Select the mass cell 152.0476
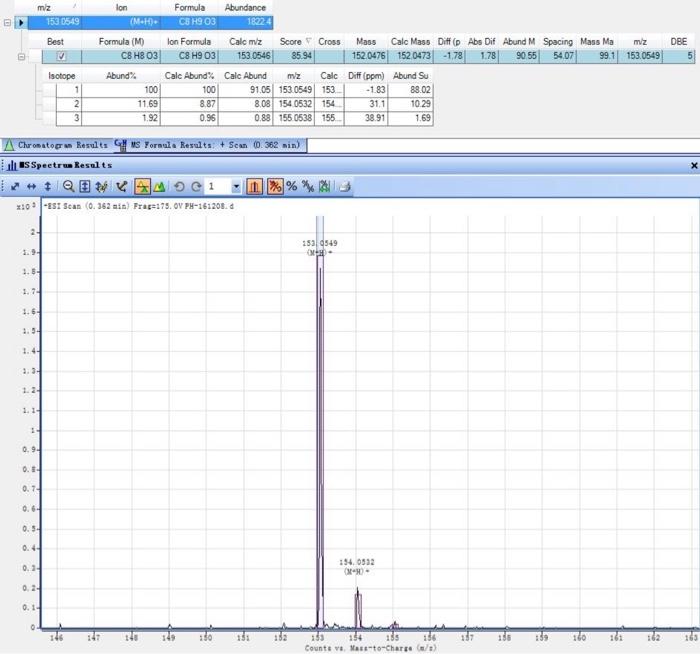The height and width of the screenshot is (654, 700). [366, 56]
